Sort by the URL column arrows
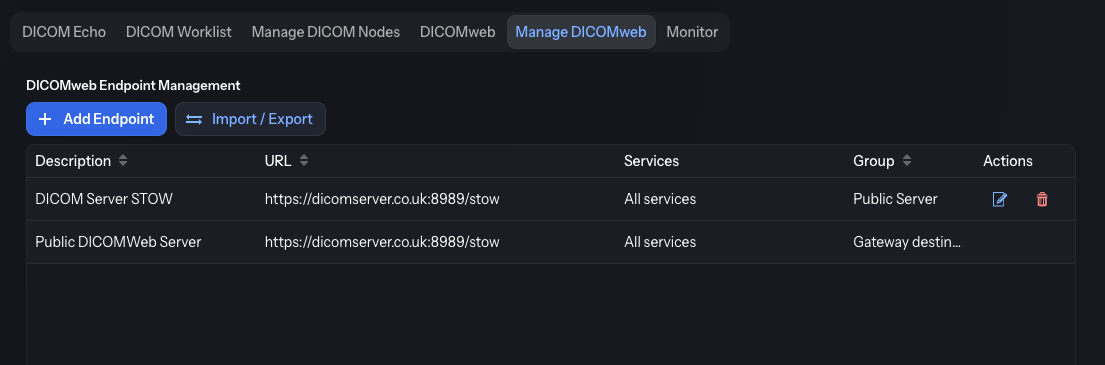 (304, 161)
